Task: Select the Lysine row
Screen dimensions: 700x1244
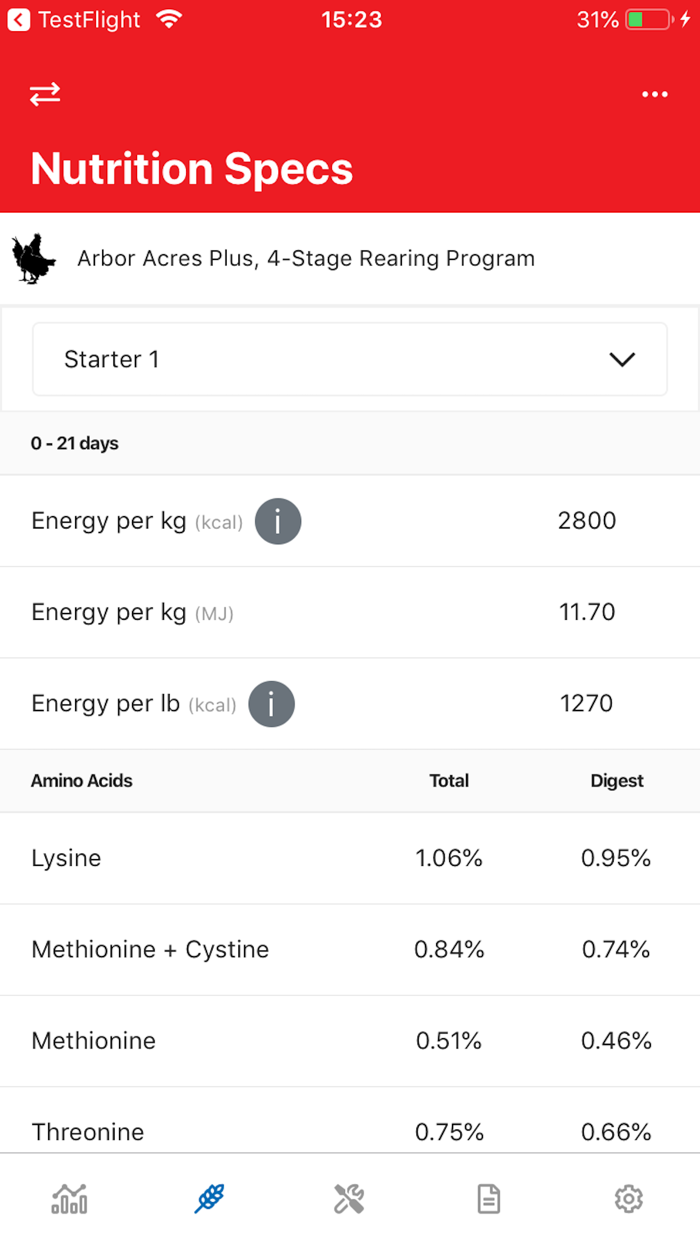Action: tap(349, 858)
